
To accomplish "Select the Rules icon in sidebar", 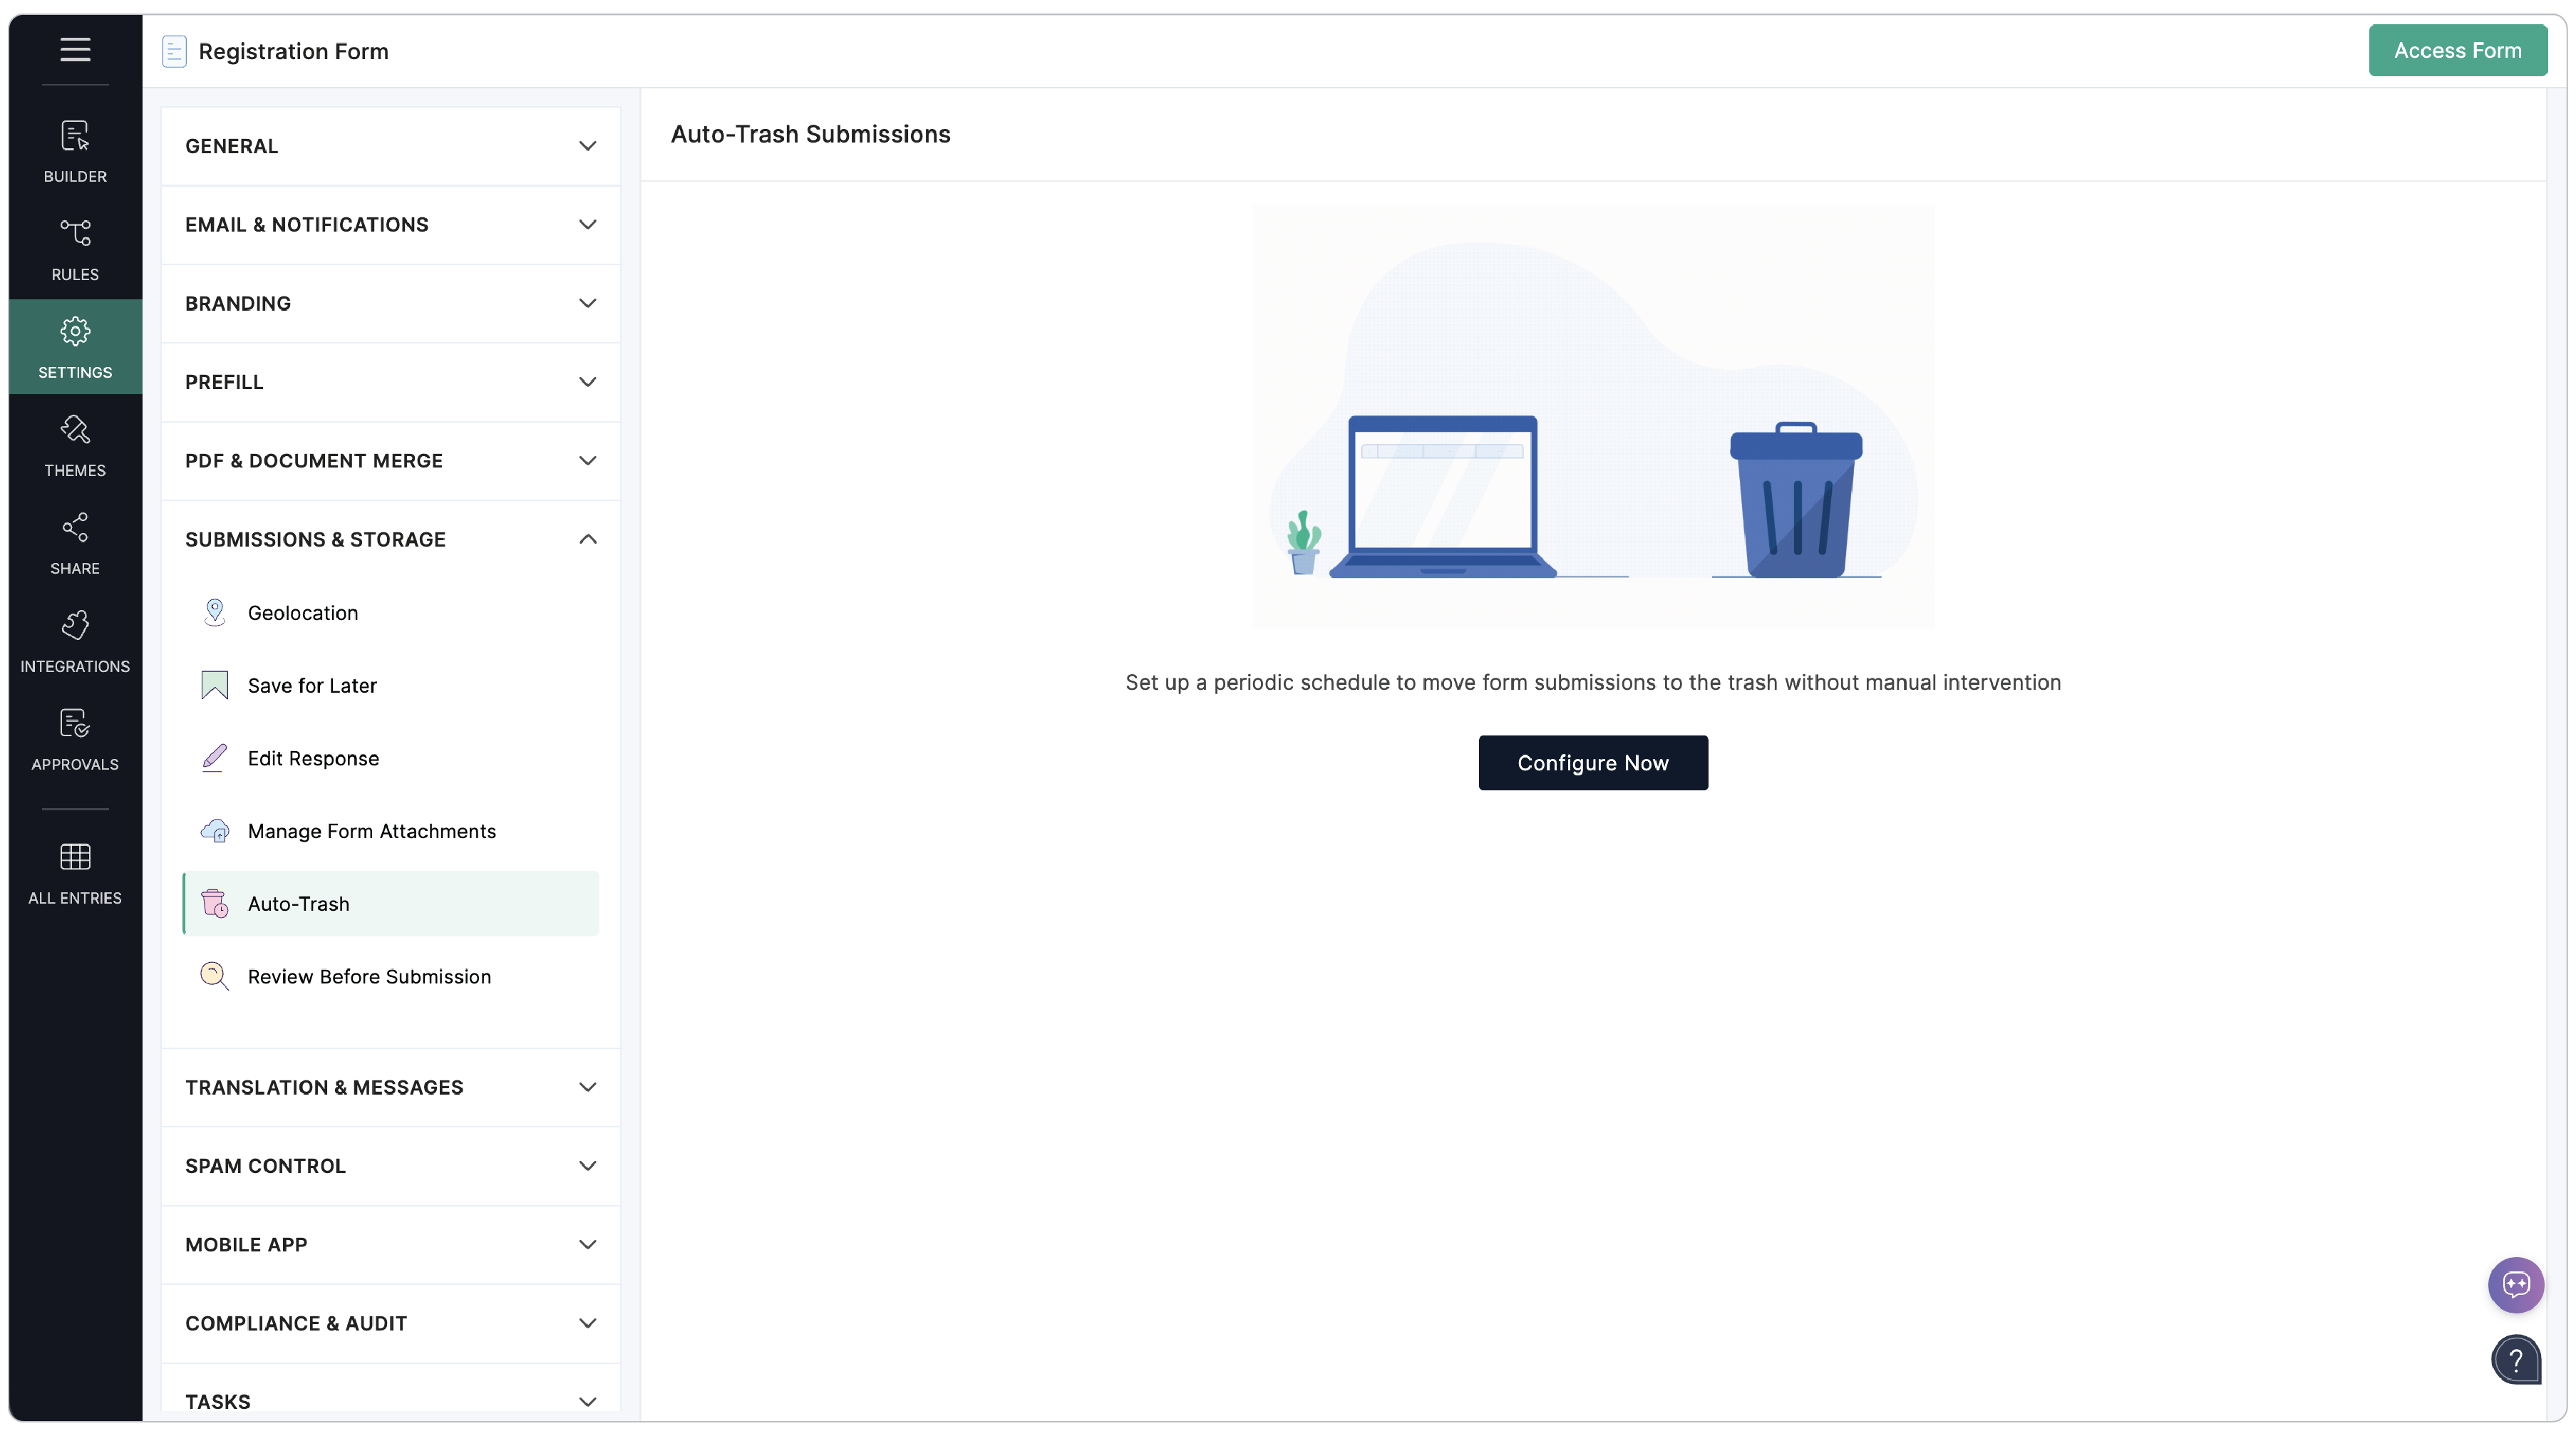I will pyautogui.click(x=74, y=248).
